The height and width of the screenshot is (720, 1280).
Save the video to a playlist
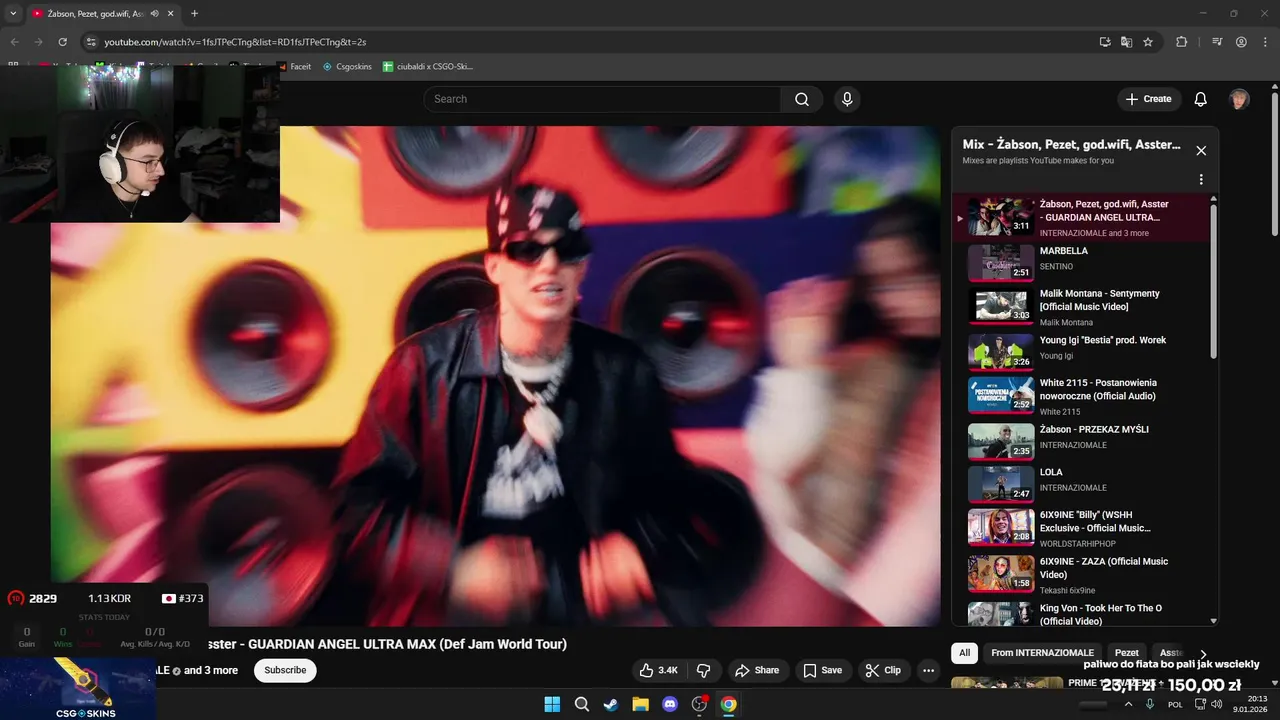pos(822,670)
